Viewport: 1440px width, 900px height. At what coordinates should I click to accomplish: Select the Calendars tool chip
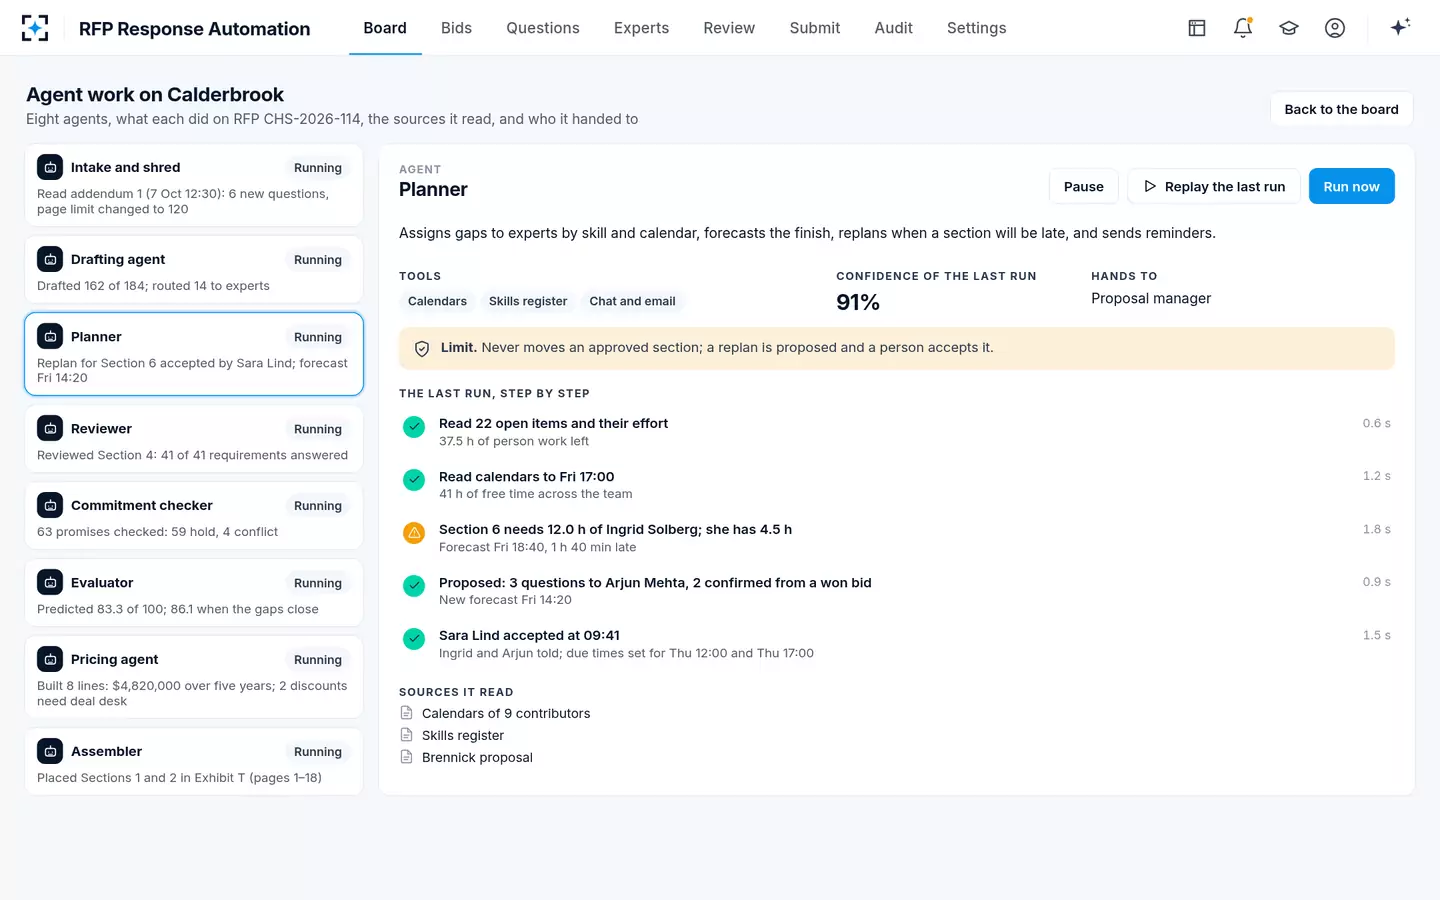pyautogui.click(x=437, y=301)
